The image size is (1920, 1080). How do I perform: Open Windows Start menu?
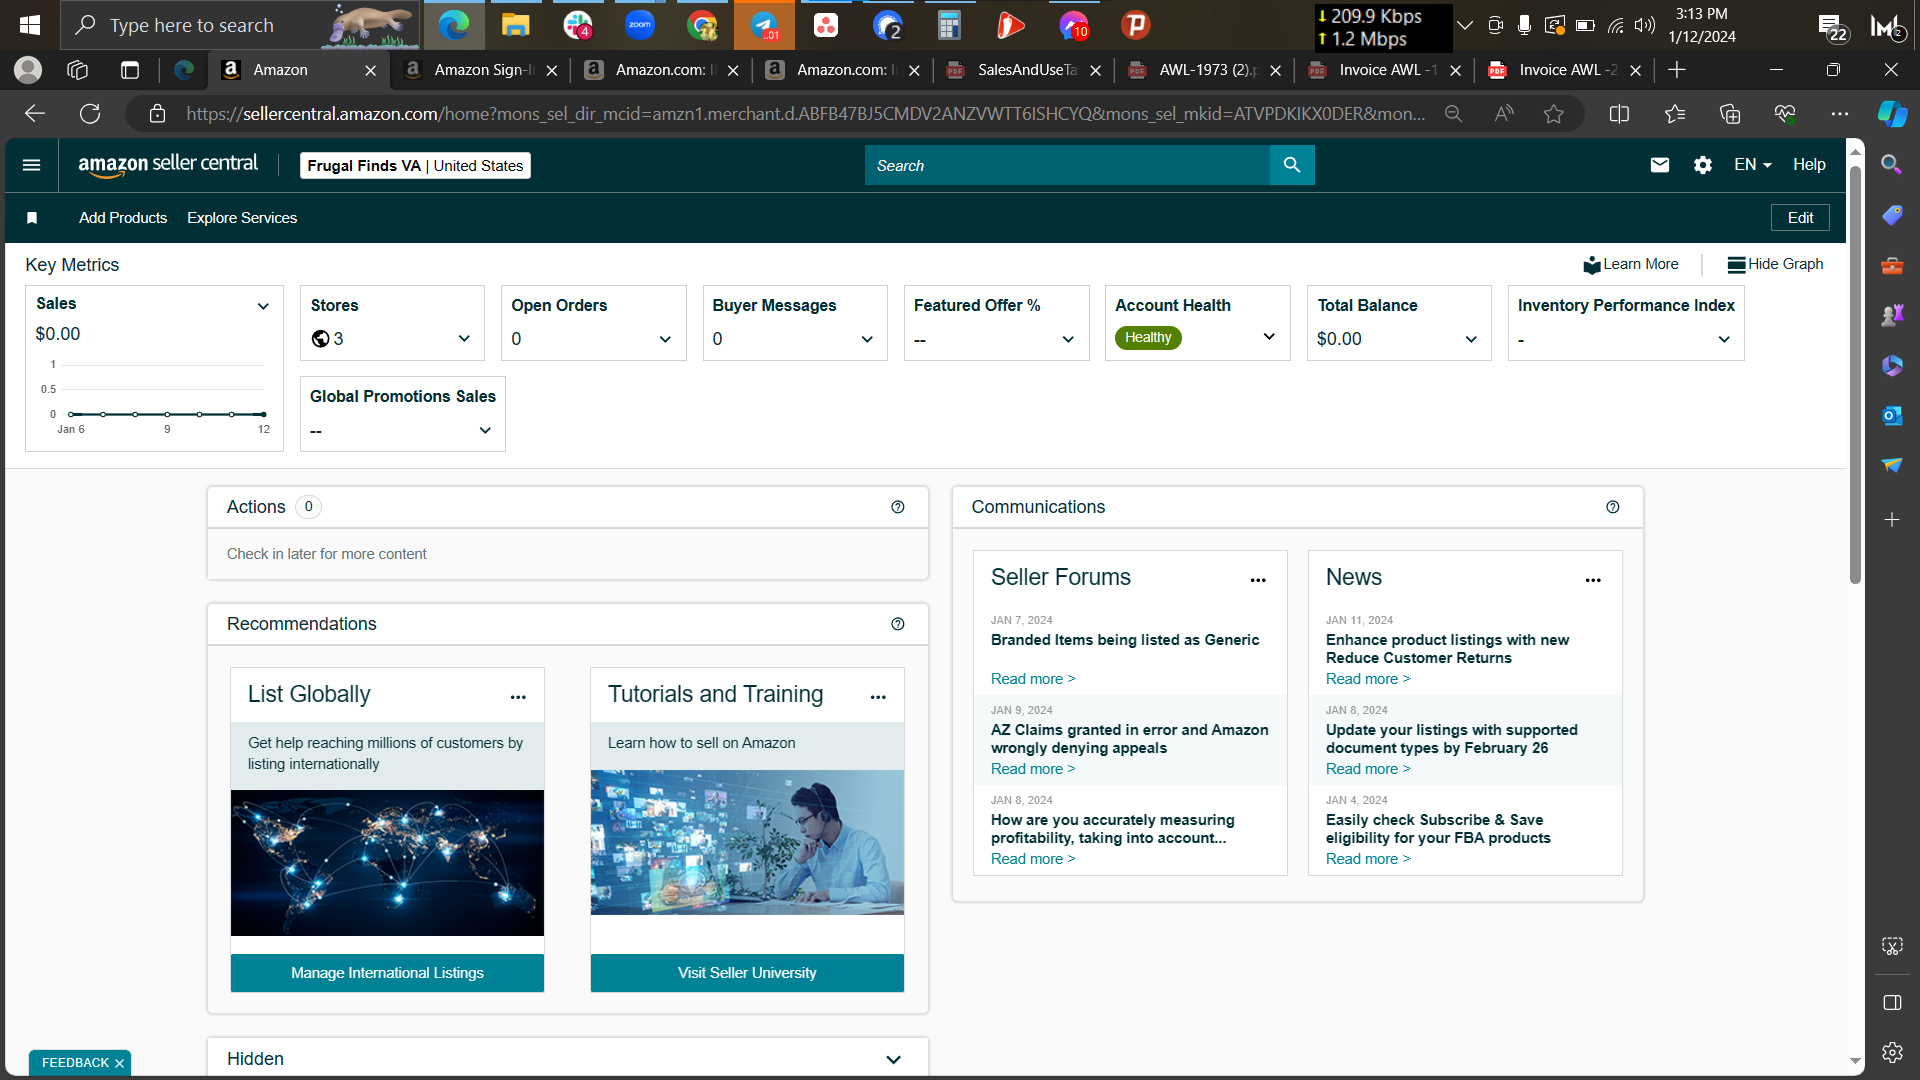30,25
